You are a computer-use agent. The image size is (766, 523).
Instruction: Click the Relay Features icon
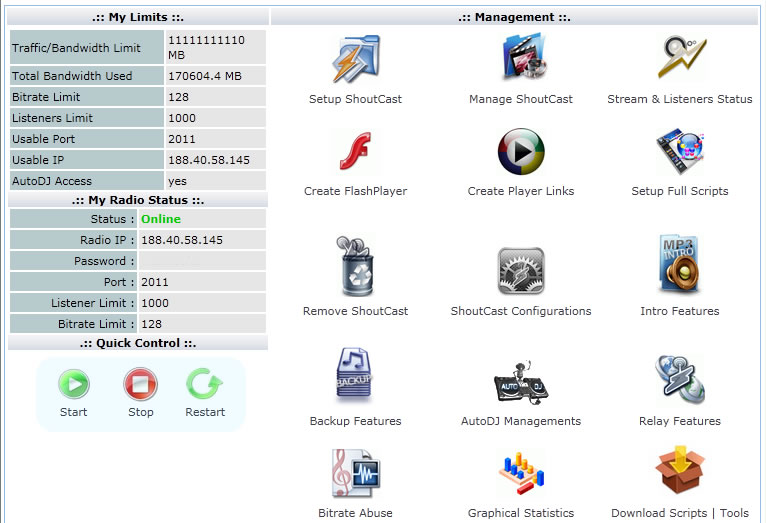point(680,378)
